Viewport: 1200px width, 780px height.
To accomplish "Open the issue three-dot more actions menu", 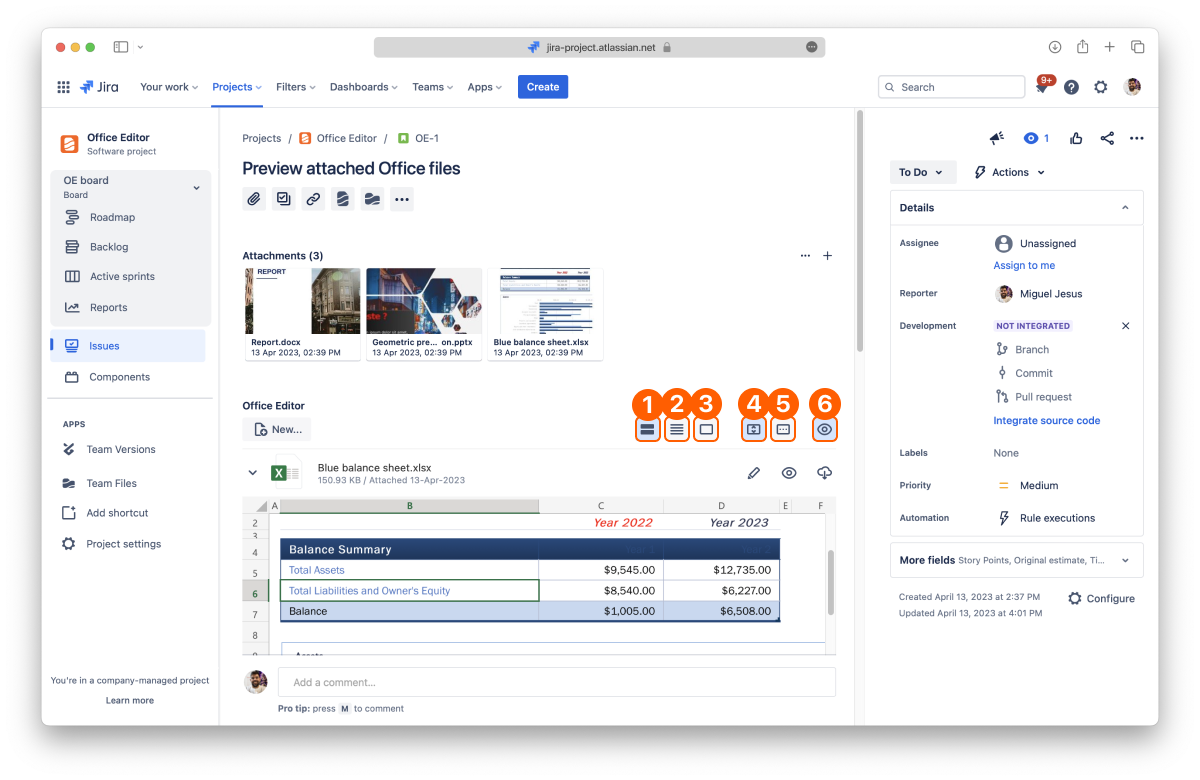I will [1136, 138].
